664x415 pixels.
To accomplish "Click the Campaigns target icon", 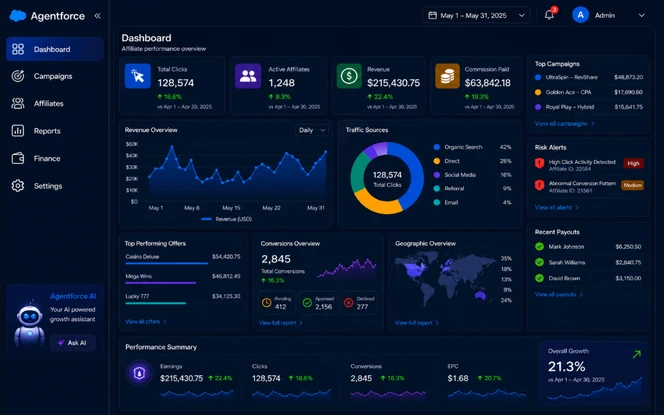I will 18,76.
